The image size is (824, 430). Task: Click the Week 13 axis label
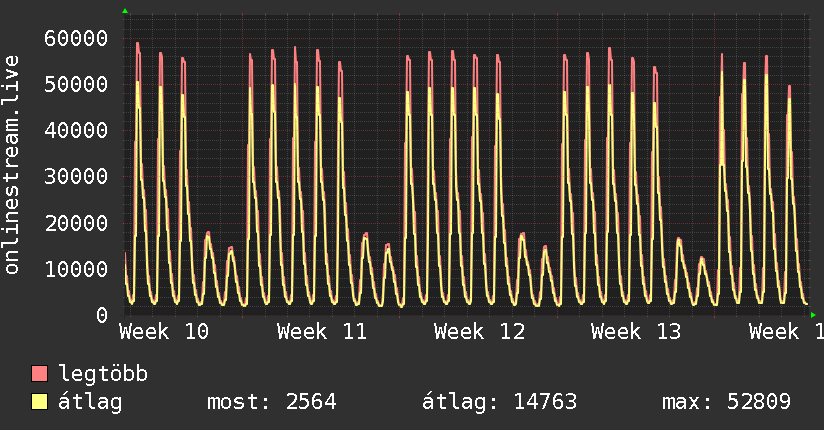[x=636, y=332]
